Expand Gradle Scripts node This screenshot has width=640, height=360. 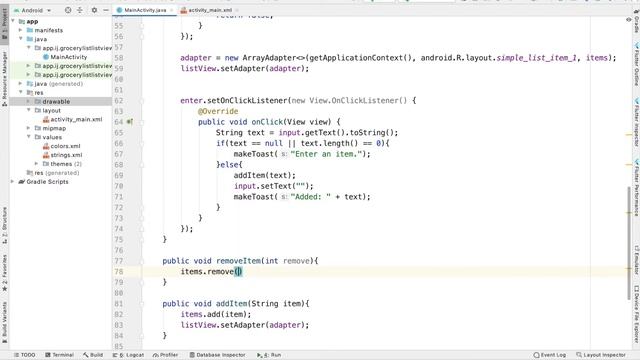coord(13,182)
